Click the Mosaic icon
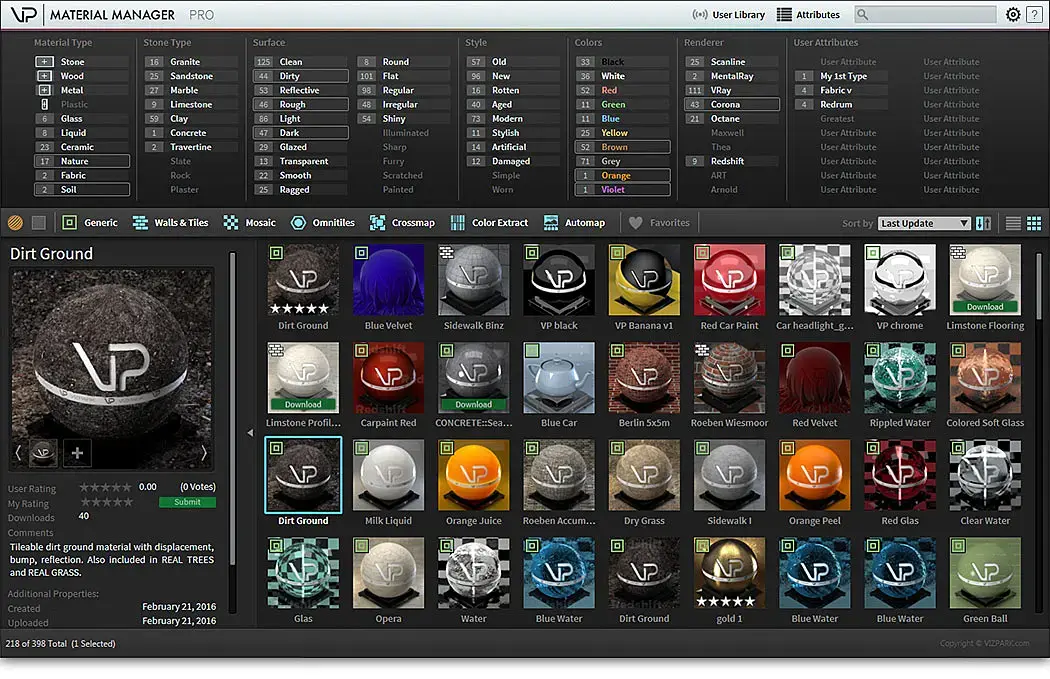 231,223
